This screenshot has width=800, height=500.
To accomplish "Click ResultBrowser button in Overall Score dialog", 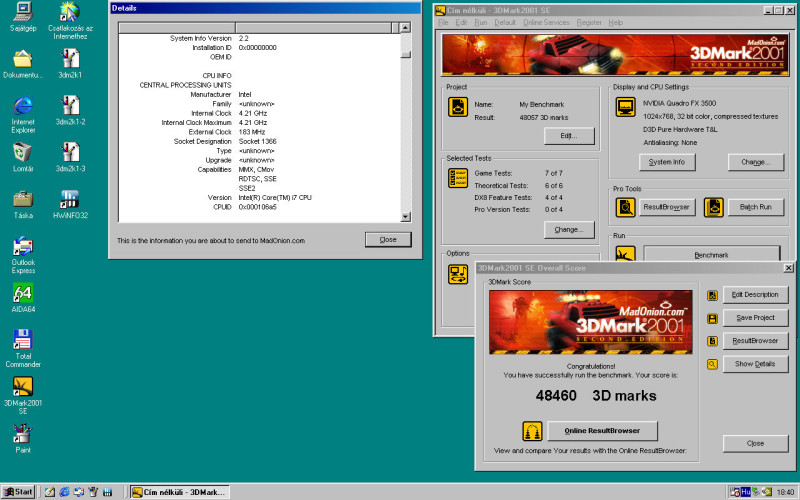I will (x=755, y=341).
